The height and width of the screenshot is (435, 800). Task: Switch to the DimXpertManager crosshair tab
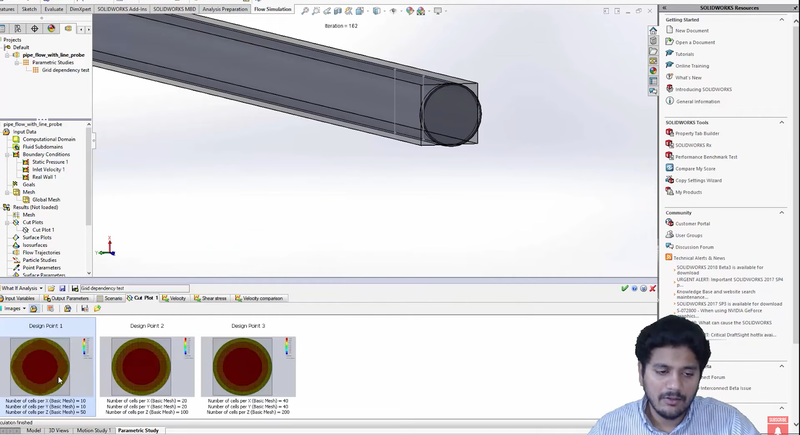34,29
